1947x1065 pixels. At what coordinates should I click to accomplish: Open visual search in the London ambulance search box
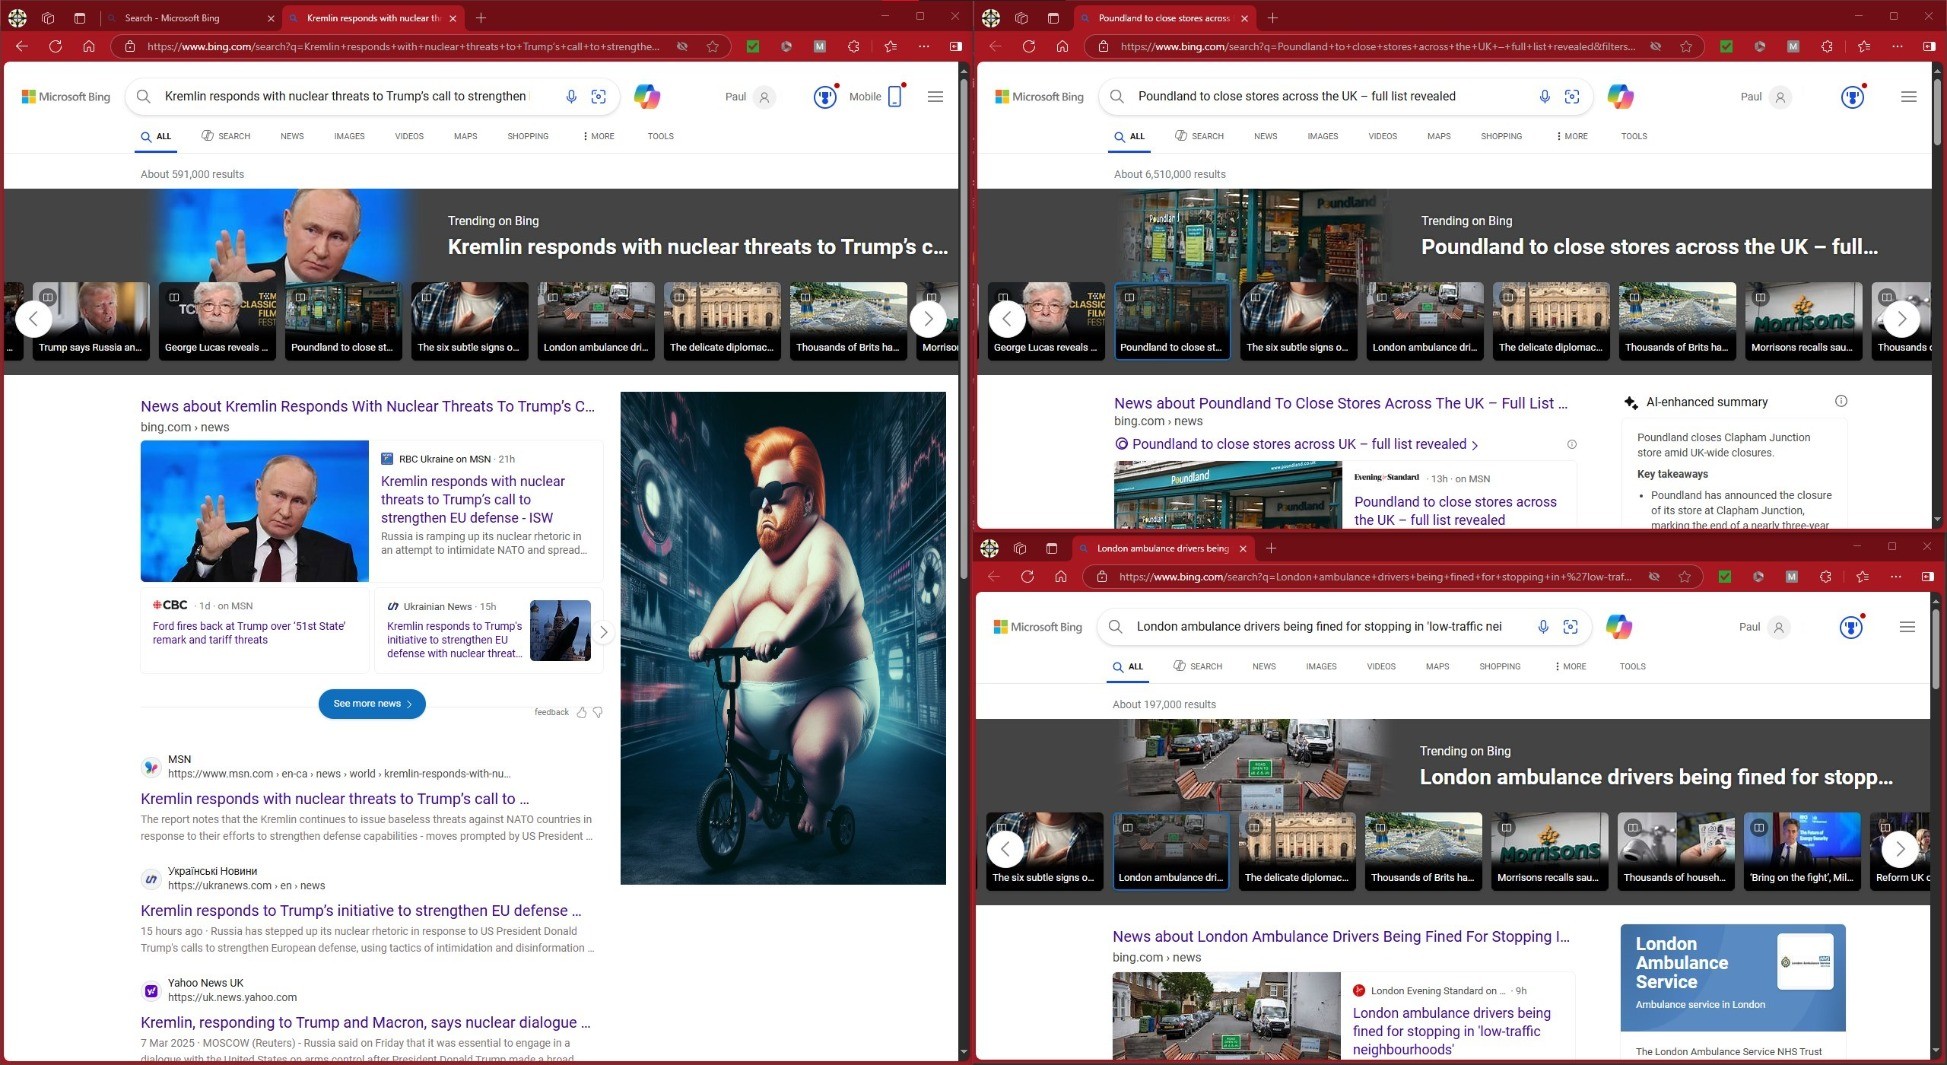[x=1570, y=627]
